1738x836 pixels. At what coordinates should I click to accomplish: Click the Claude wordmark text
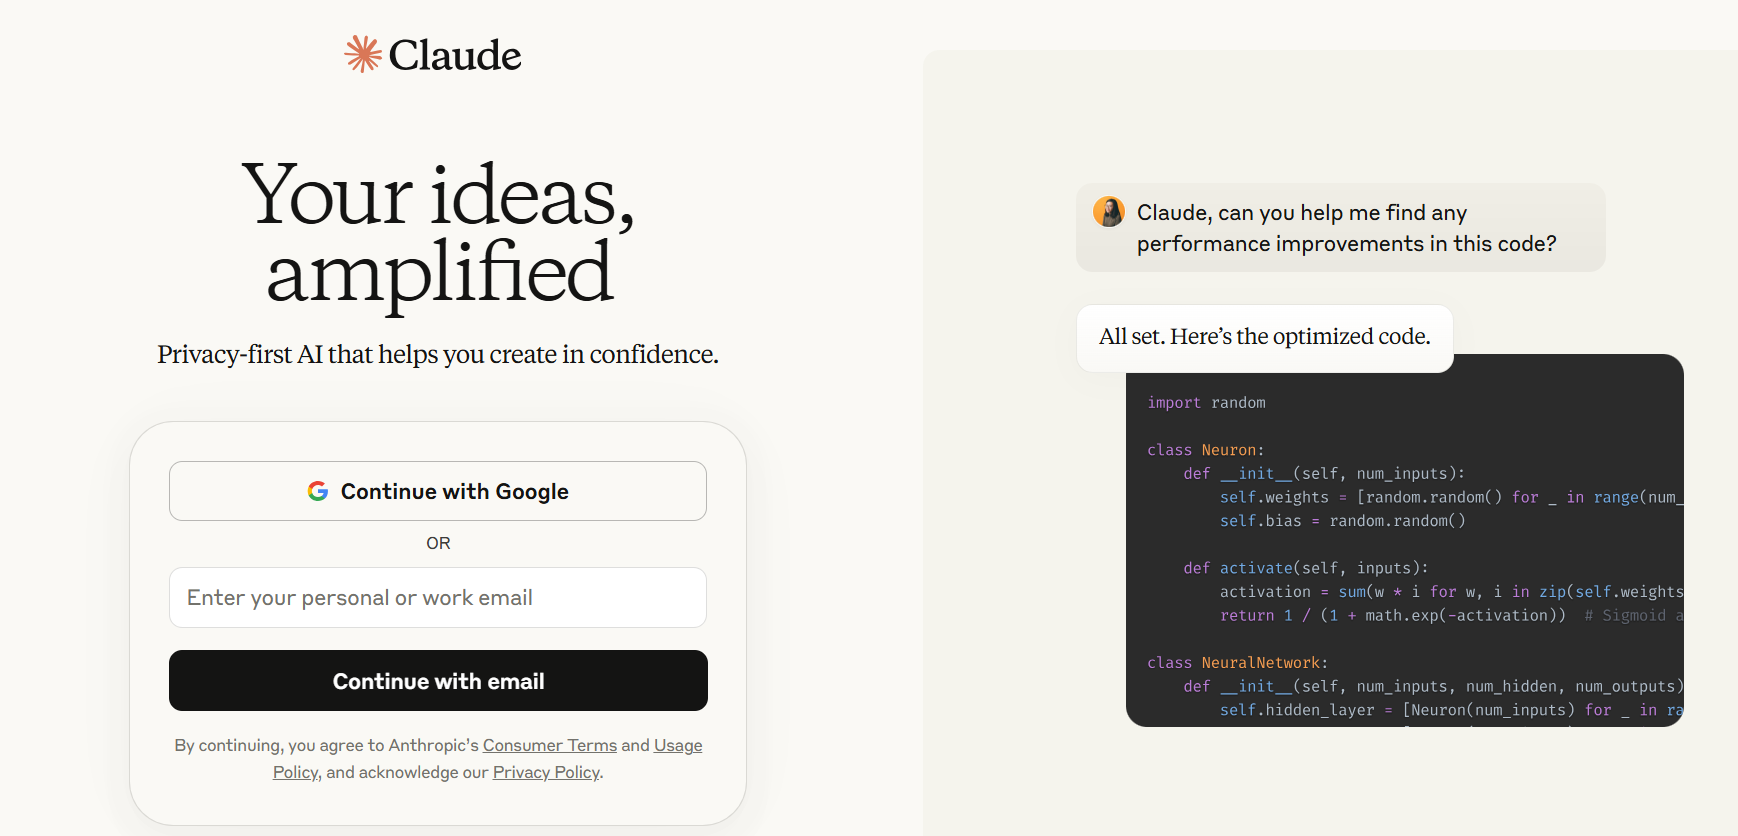tap(455, 55)
